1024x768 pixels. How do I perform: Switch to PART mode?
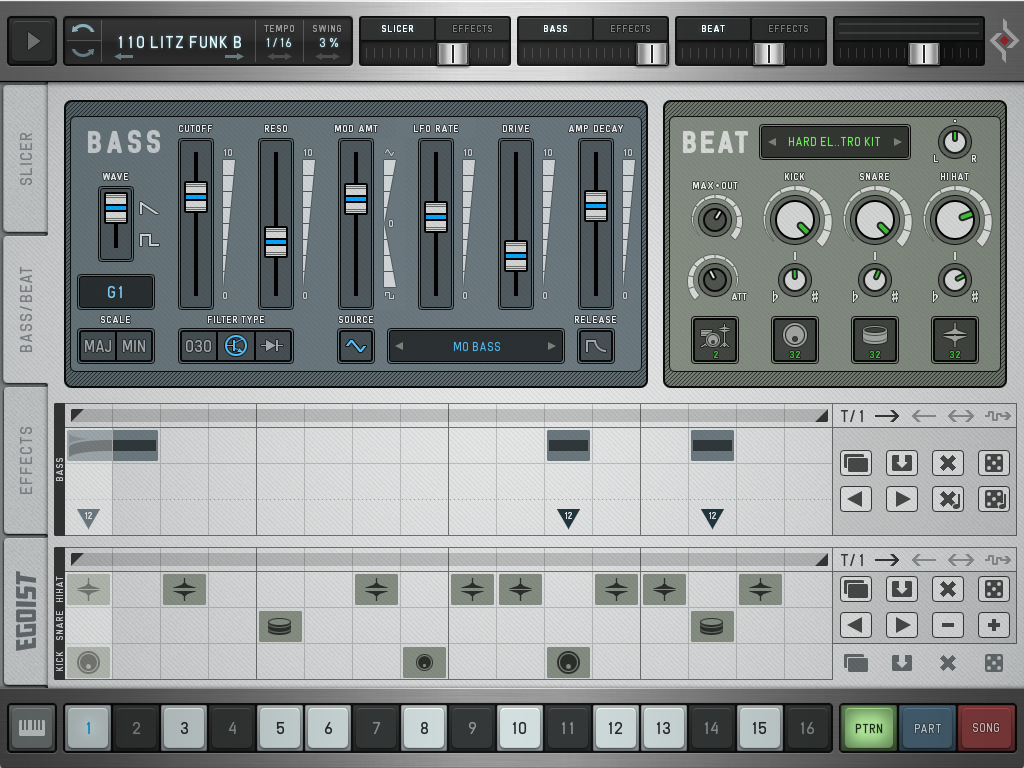coord(927,728)
